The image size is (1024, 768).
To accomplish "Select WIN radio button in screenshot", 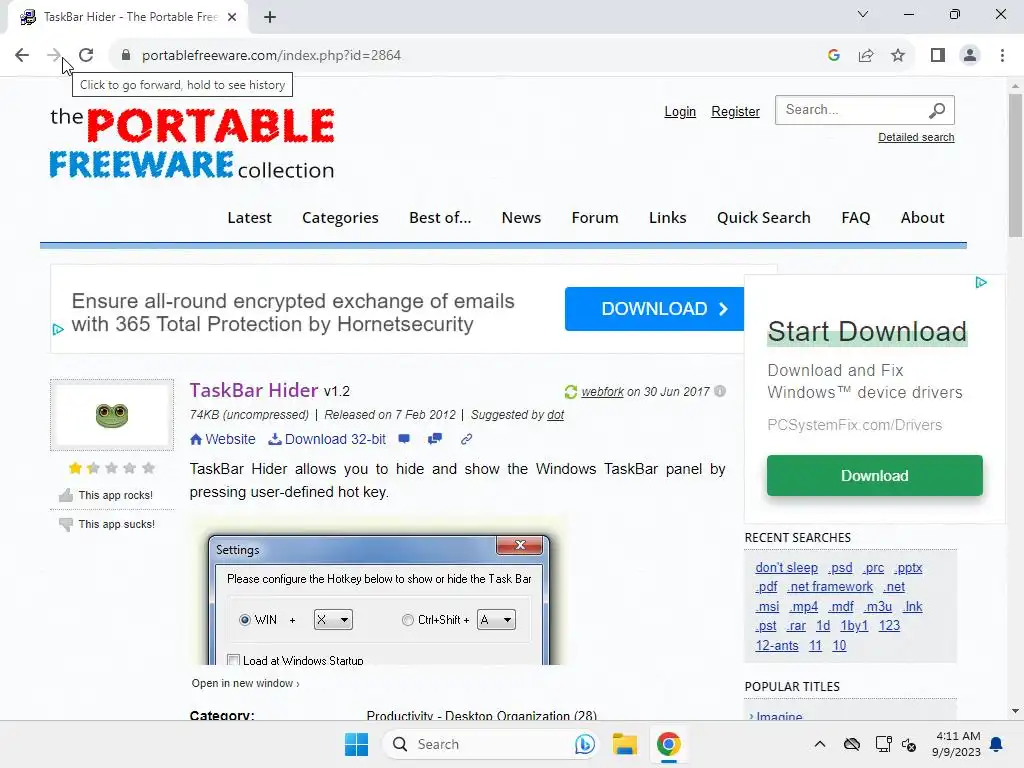I will point(245,620).
